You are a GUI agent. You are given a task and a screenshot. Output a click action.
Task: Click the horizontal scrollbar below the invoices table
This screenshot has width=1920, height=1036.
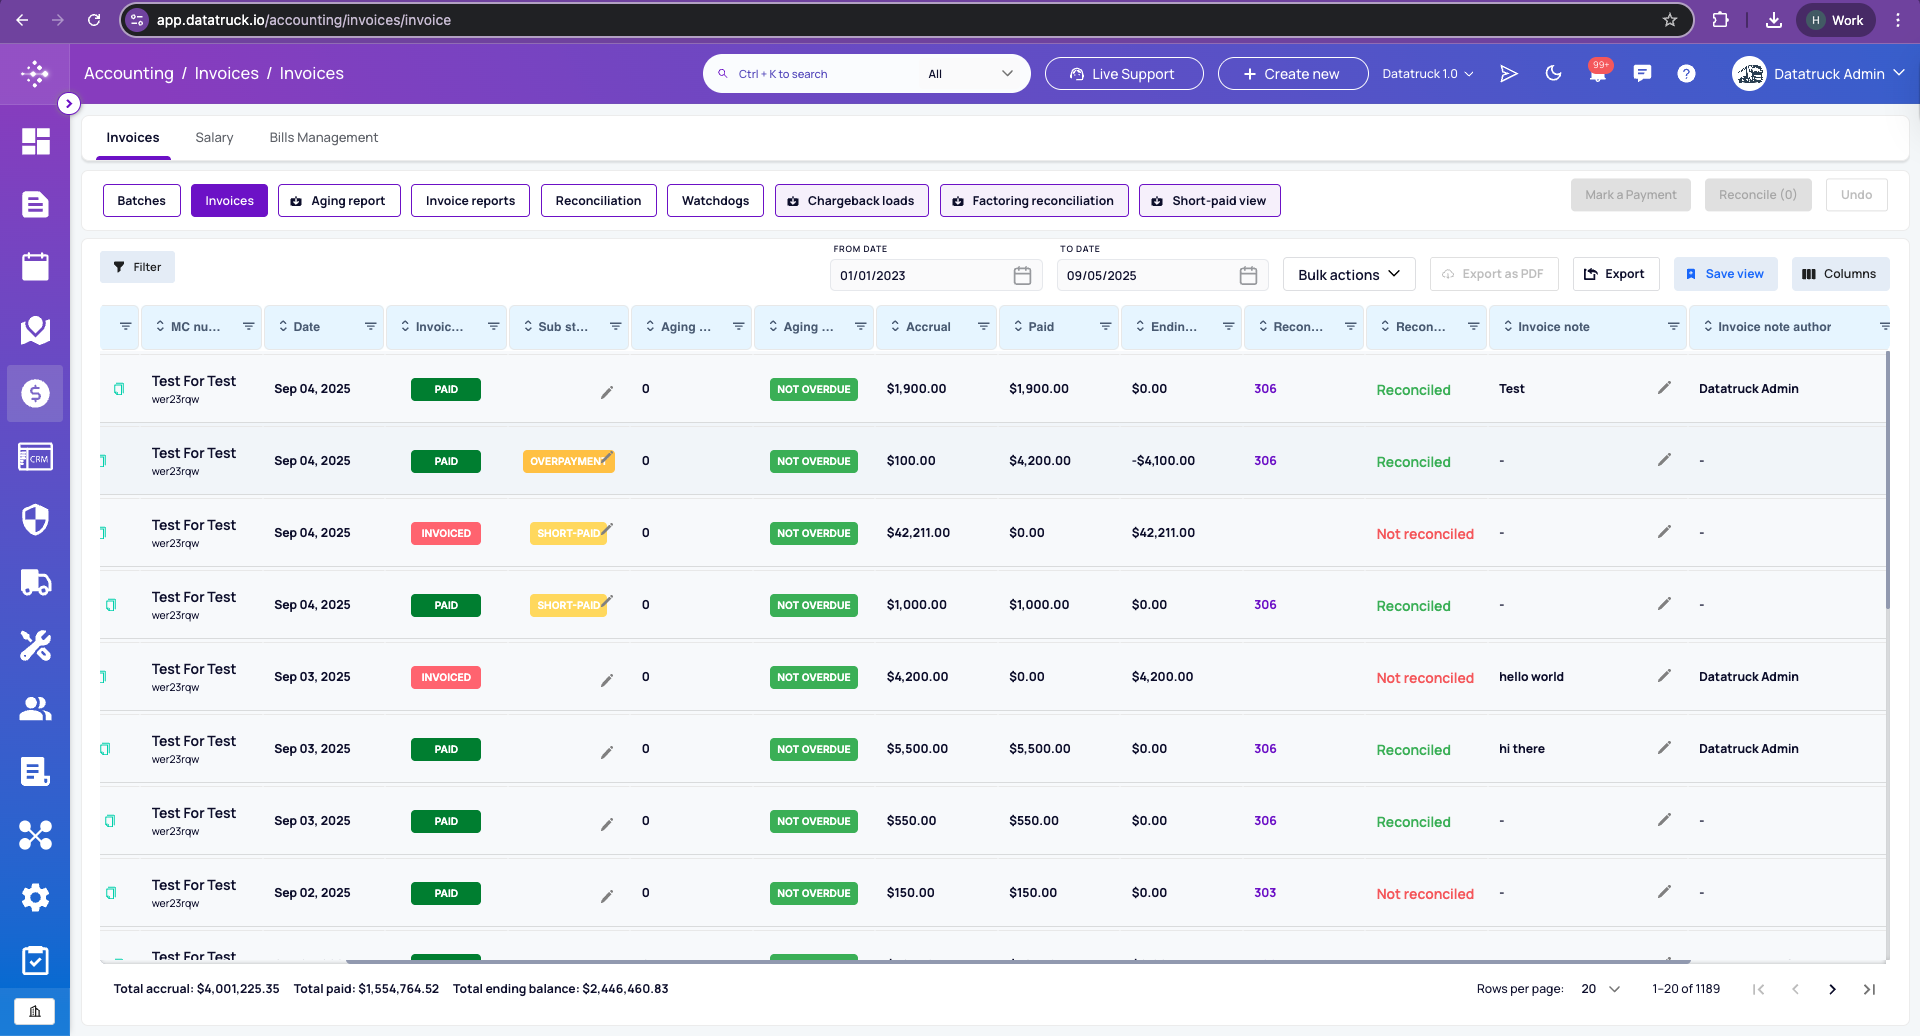pyautogui.click(x=1018, y=962)
